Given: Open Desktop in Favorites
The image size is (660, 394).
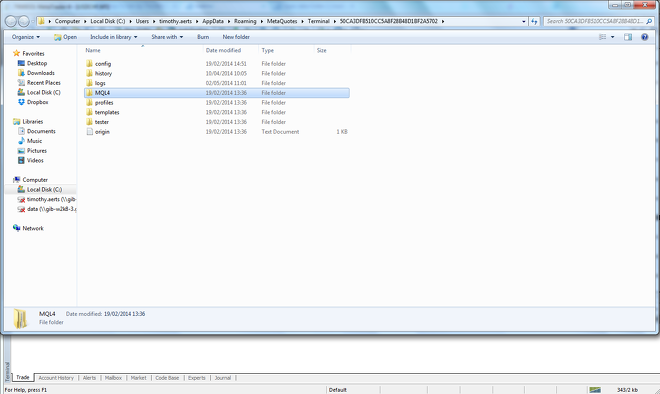Looking at the screenshot, I should click(32, 63).
